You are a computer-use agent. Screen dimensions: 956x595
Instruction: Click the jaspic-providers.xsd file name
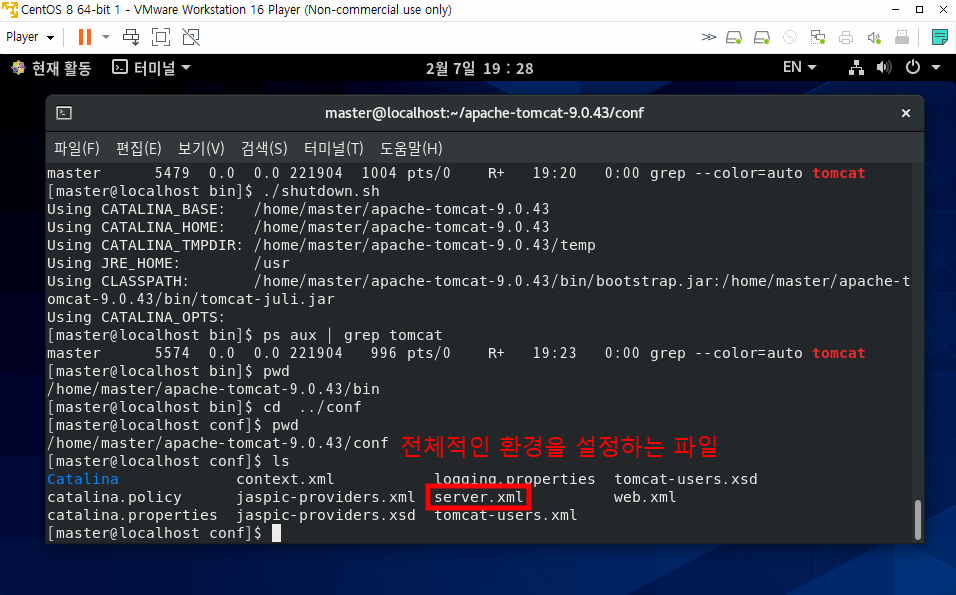tap(326, 515)
